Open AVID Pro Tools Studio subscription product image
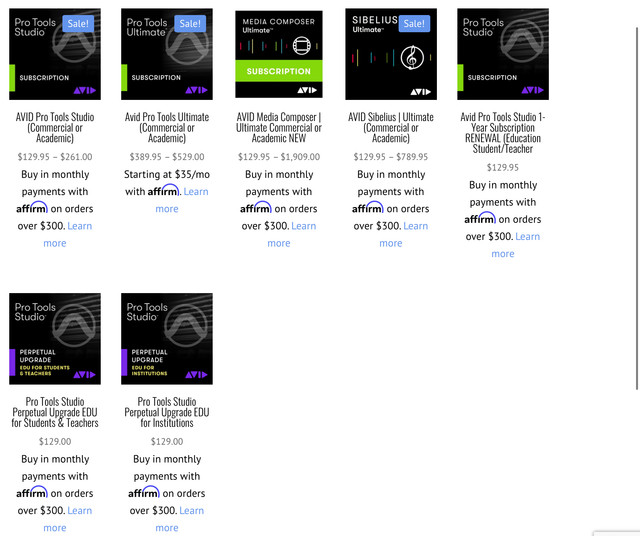The width and height of the screenshot is (640, 536). [55, 54]
